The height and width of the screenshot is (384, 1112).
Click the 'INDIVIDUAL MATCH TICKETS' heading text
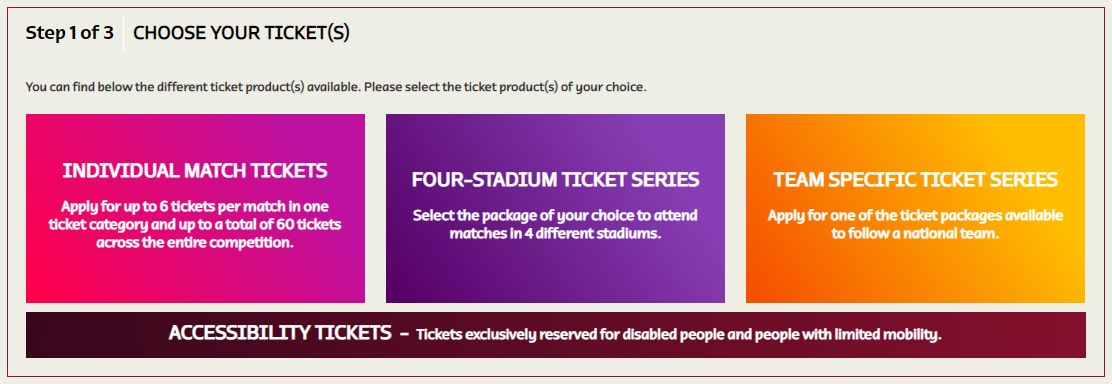tap(195, 171)
